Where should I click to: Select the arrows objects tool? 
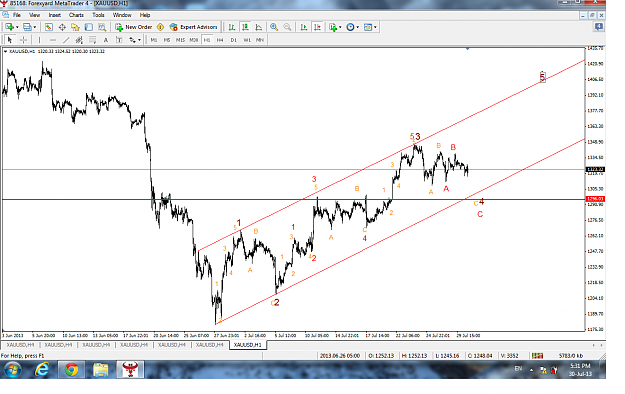(132, 40)
